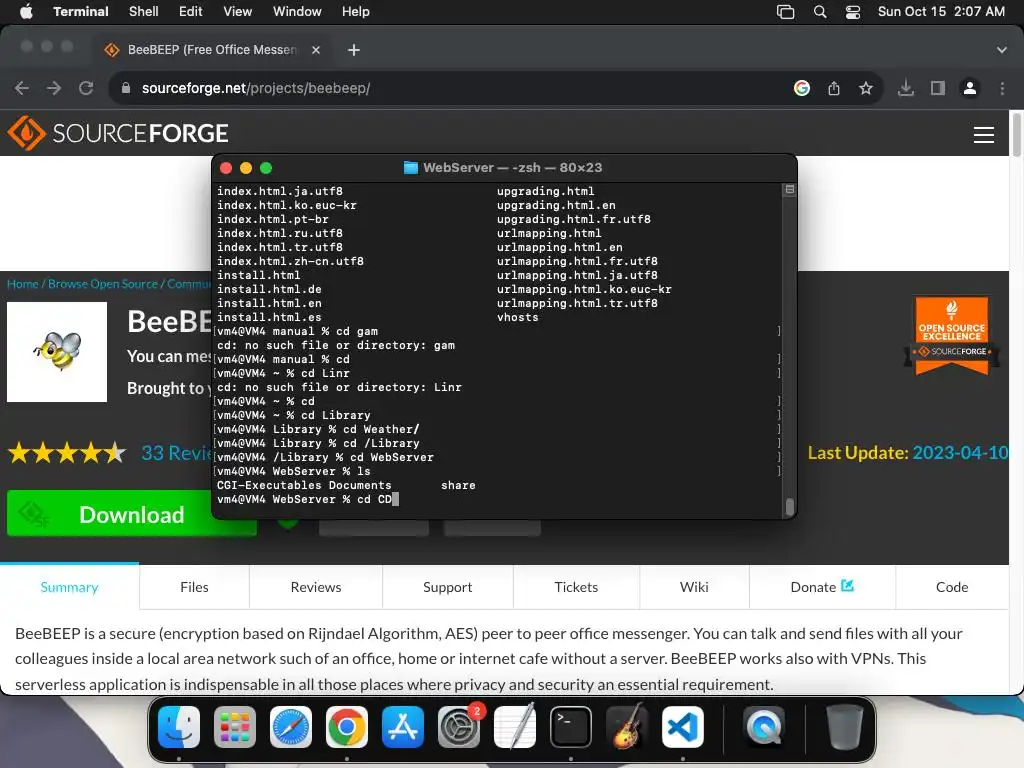The image size is (1024, 768).
Task: Click the browser page scrollbar
Action: [1016, 135]
